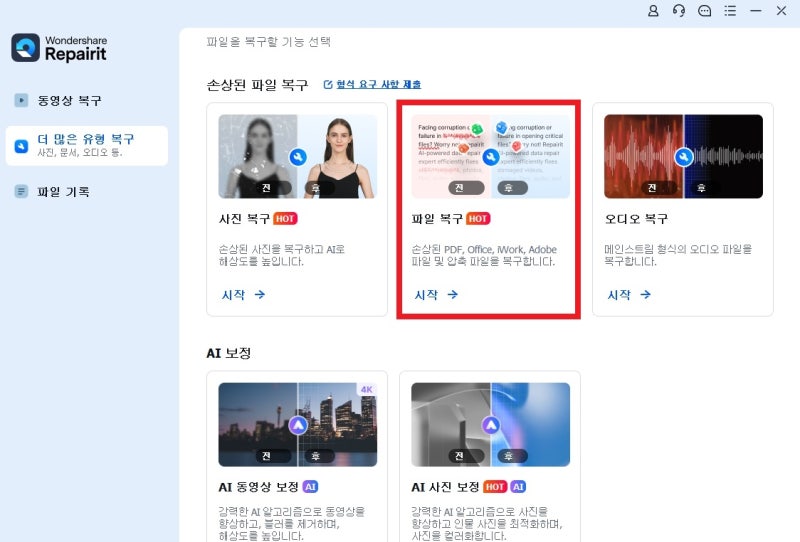Click the AI 사진 보정 abstract thumbnail
This screenshot has height=542, width=800.
pos(491,425)
